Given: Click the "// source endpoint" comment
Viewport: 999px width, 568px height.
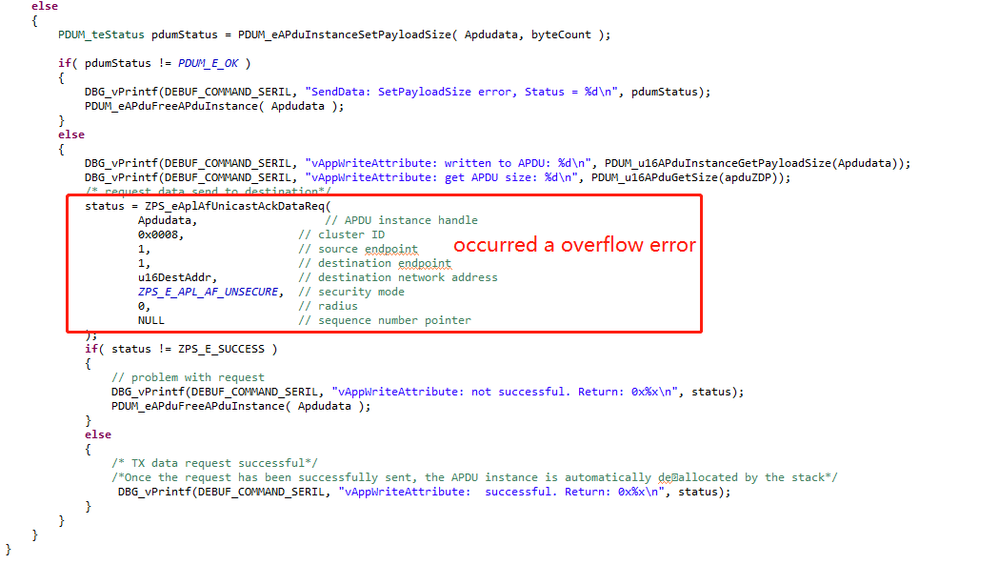Looking at the screenshot, I should click(x=358, y=249).
